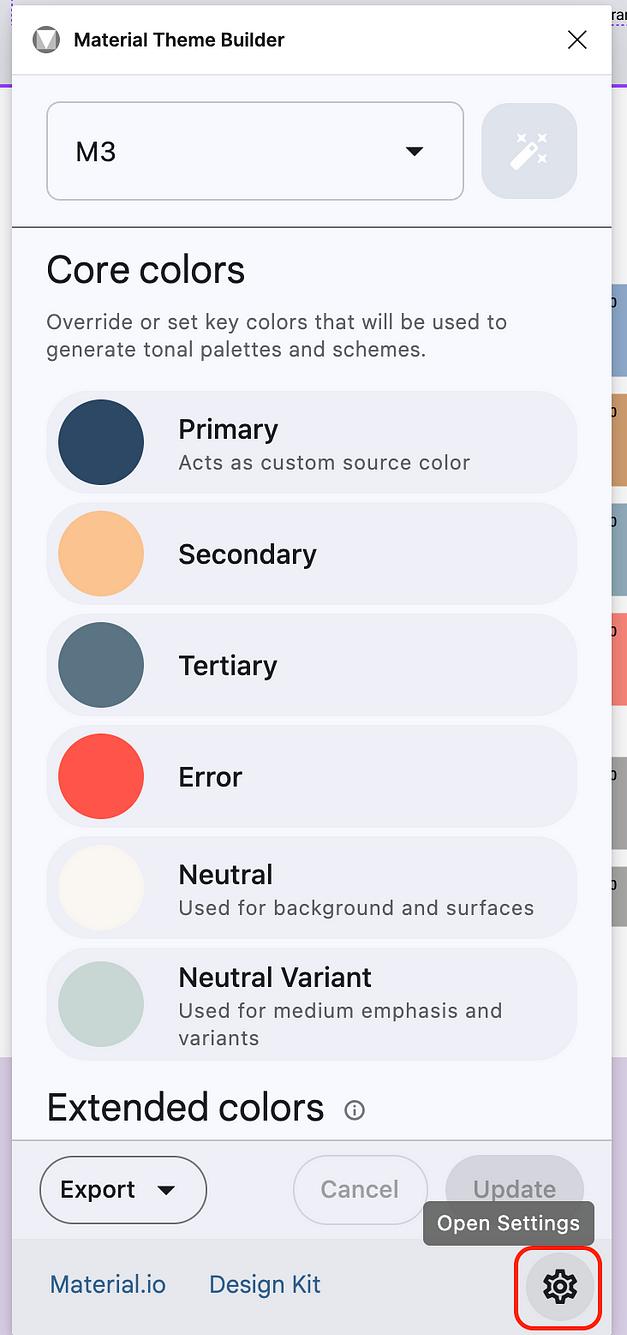This screenshot has width=627, height=1335.
Task: Pick the Error red color swatch
Action: [101, 777]
